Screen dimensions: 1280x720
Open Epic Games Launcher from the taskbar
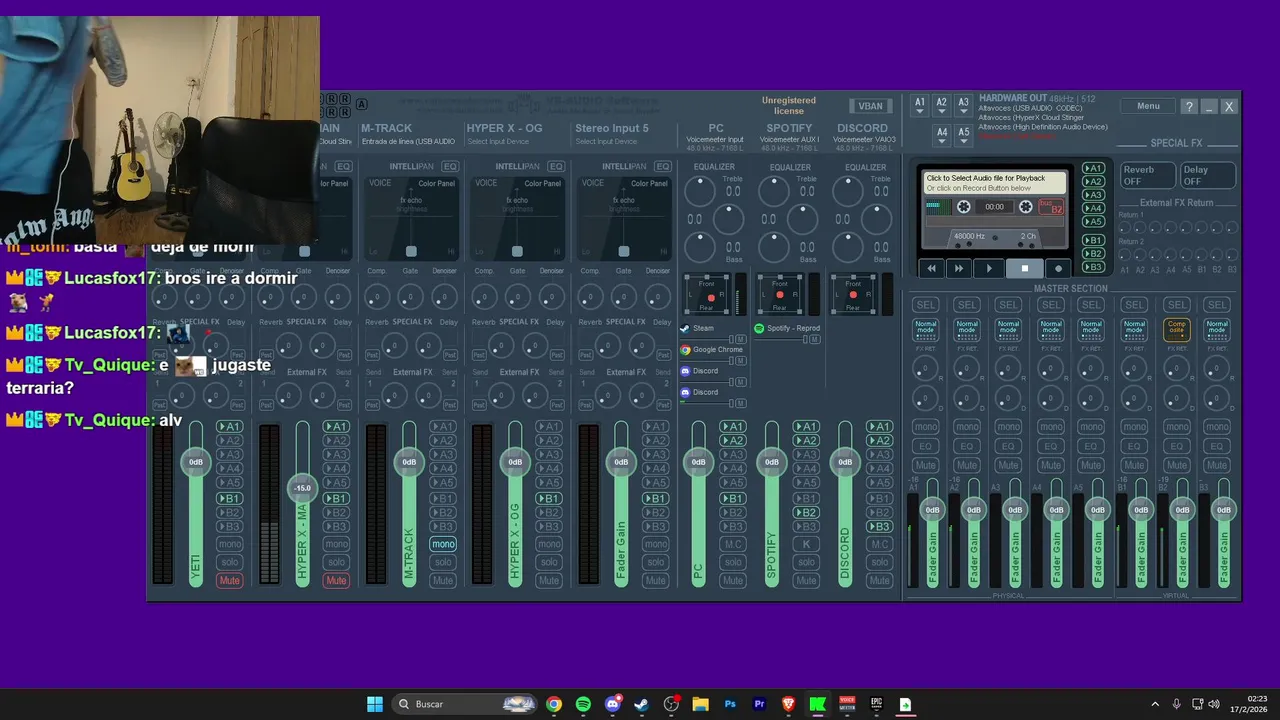click(x=876, y=704)
